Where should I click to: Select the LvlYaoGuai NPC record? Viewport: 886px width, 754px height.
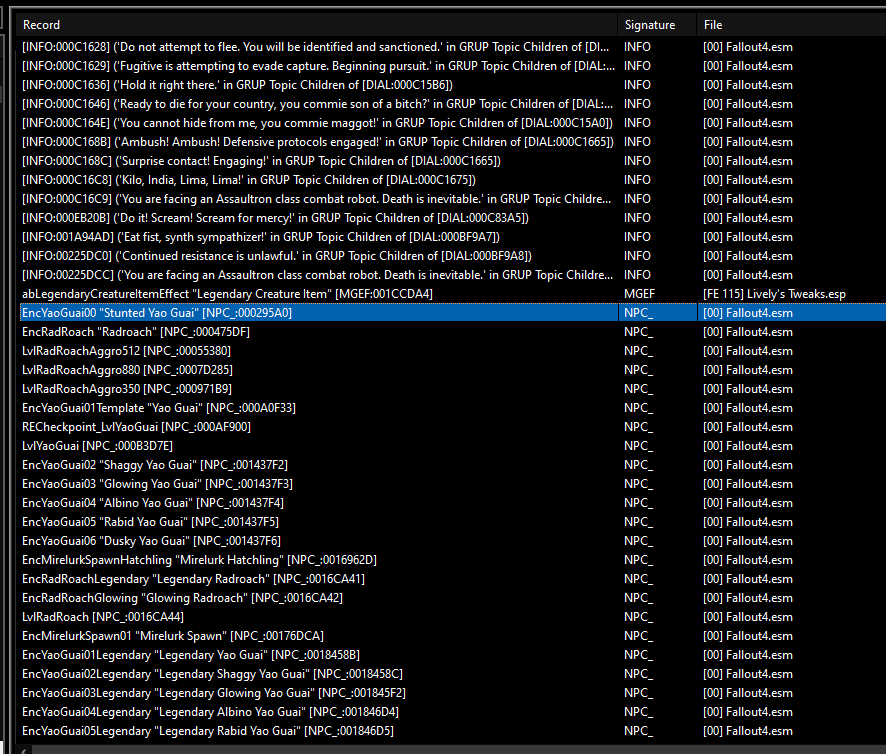(x=452, y=446)
